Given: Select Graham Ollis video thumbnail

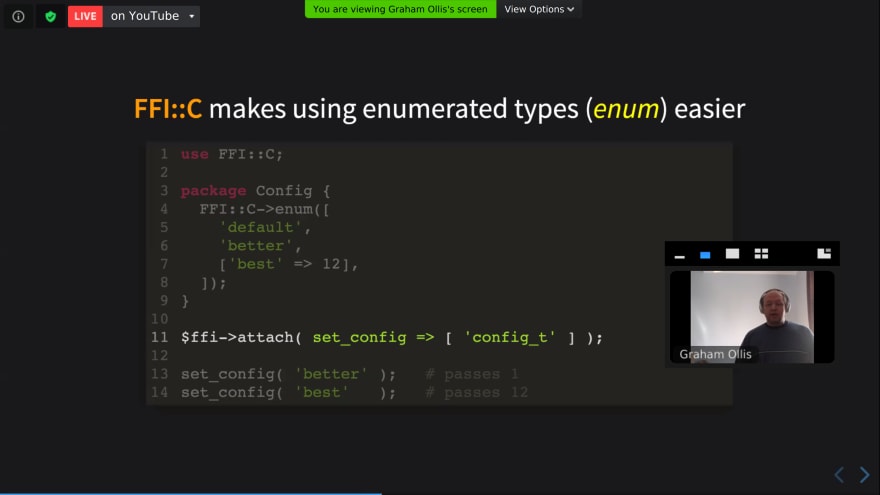Looking at the screenshot, I should click(x=752, y=317).
